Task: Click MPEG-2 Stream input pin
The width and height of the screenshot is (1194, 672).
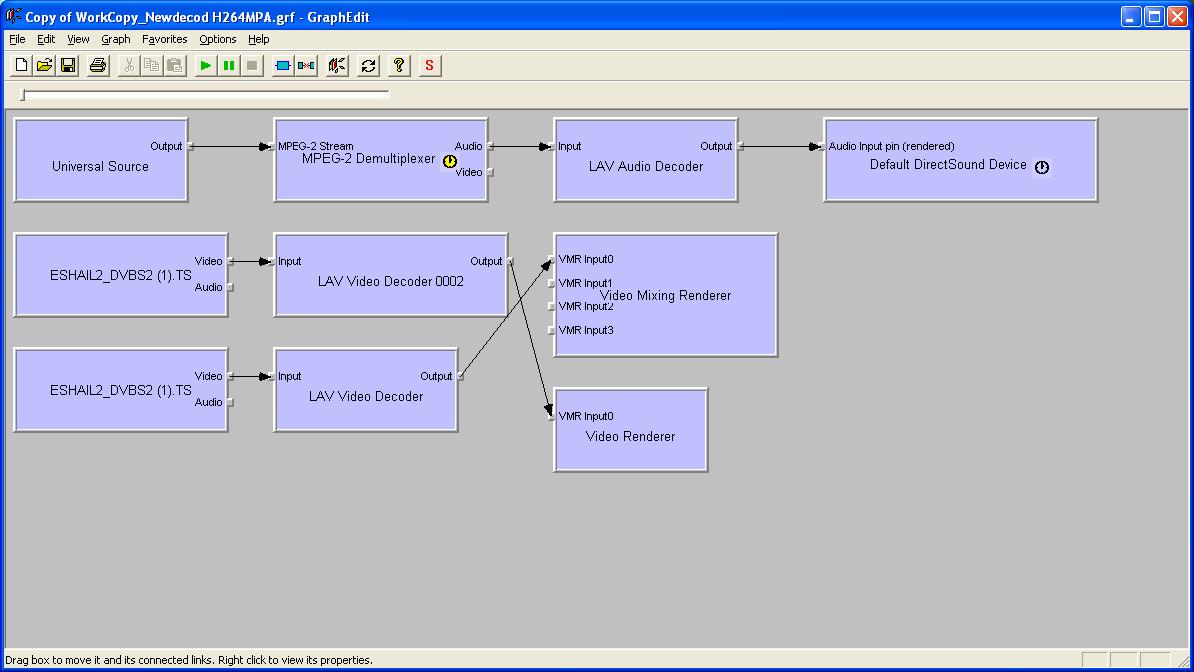Action: tap(271, 146)
